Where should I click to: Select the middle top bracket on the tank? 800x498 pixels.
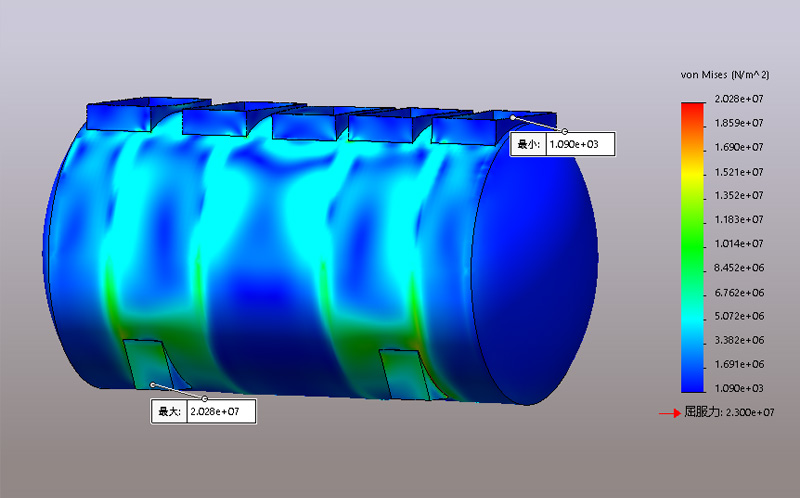308,127
